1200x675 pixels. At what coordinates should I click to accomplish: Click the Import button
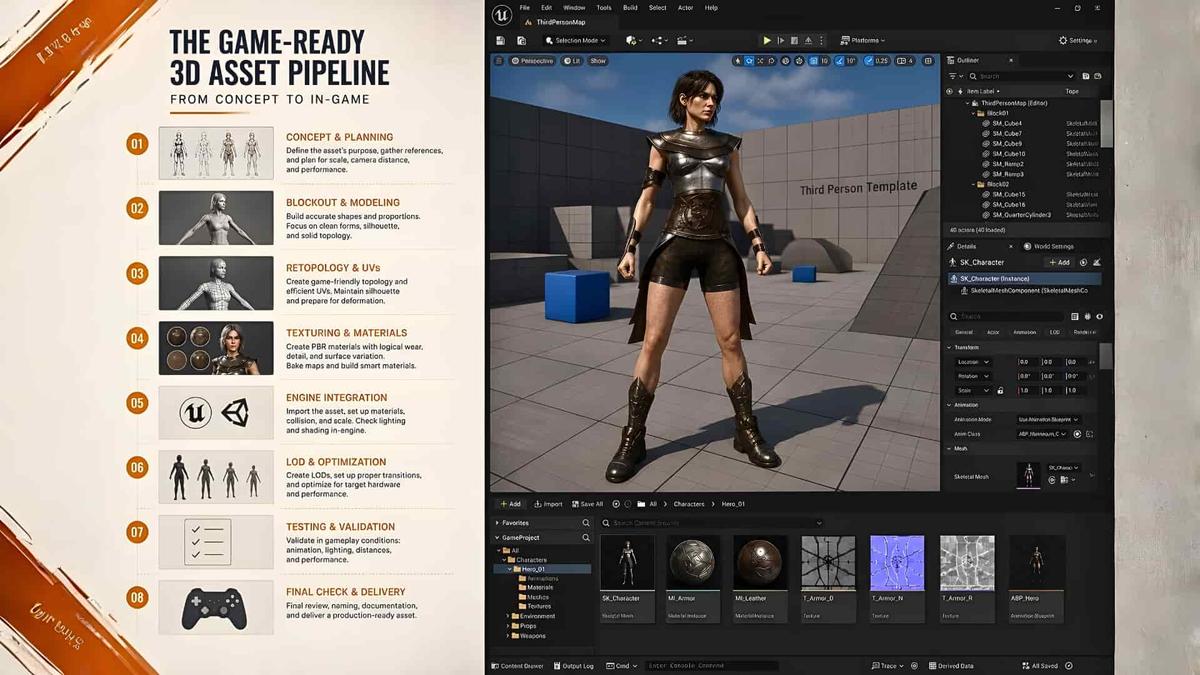click(548, 504)
